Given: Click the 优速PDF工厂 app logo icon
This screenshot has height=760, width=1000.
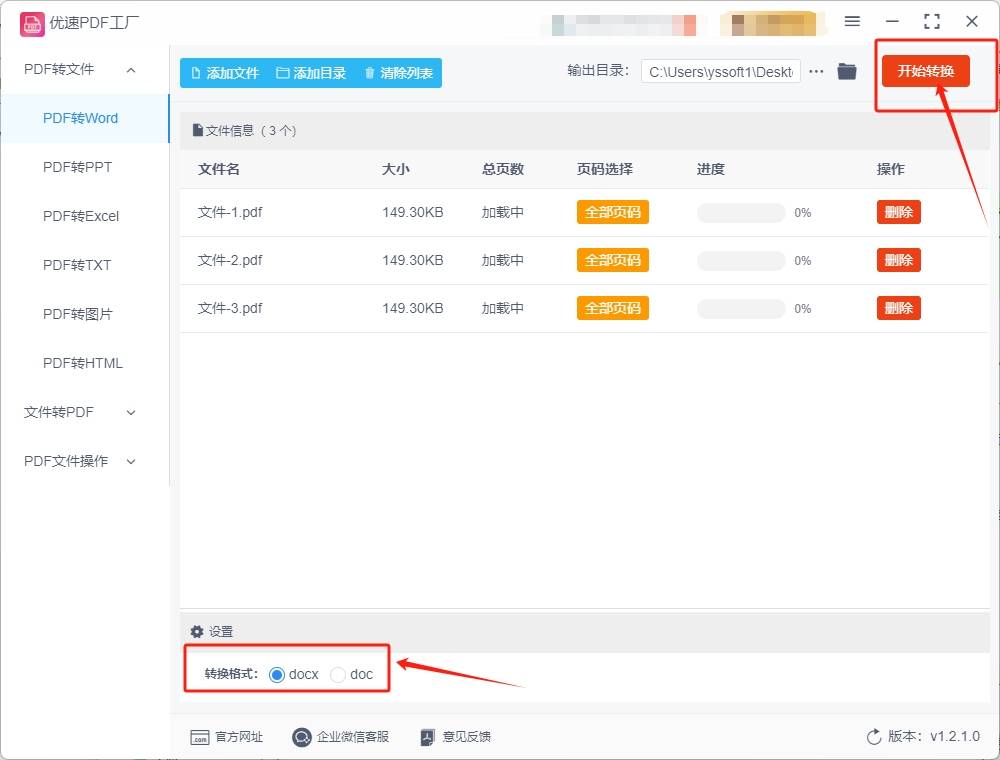Looking at the screenshot, I should click(32, 24).
